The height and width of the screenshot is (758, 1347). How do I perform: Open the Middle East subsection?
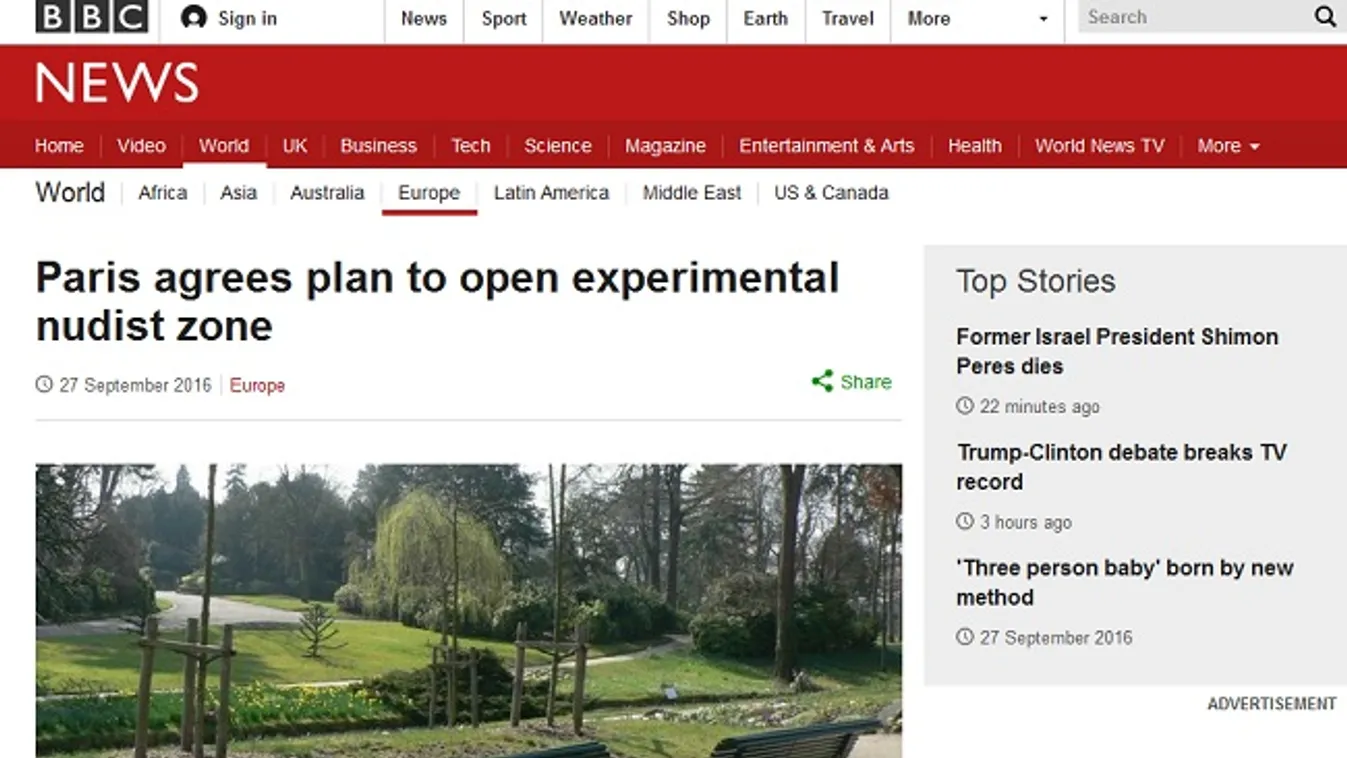point(692,193)
